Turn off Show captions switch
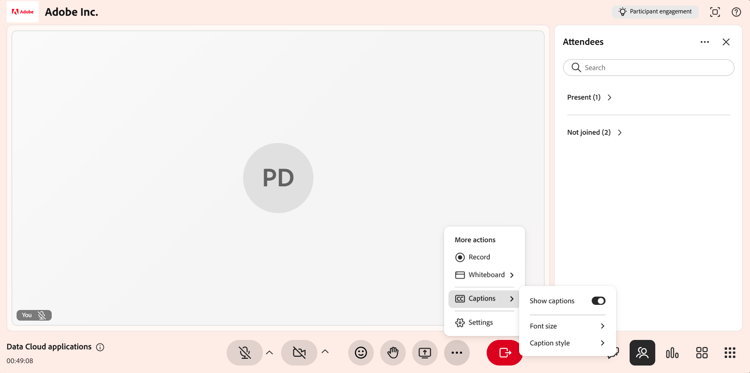 point(598,301)
